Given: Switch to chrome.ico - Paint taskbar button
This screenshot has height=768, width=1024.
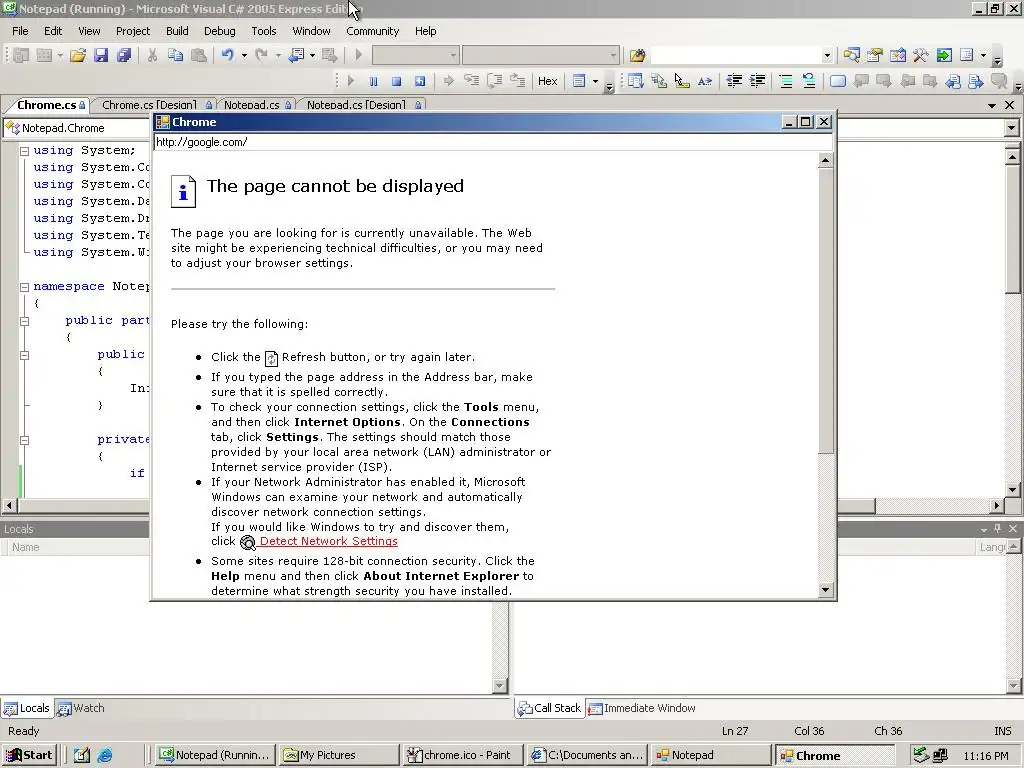Looking at the screenshot, I should point(462,755).
